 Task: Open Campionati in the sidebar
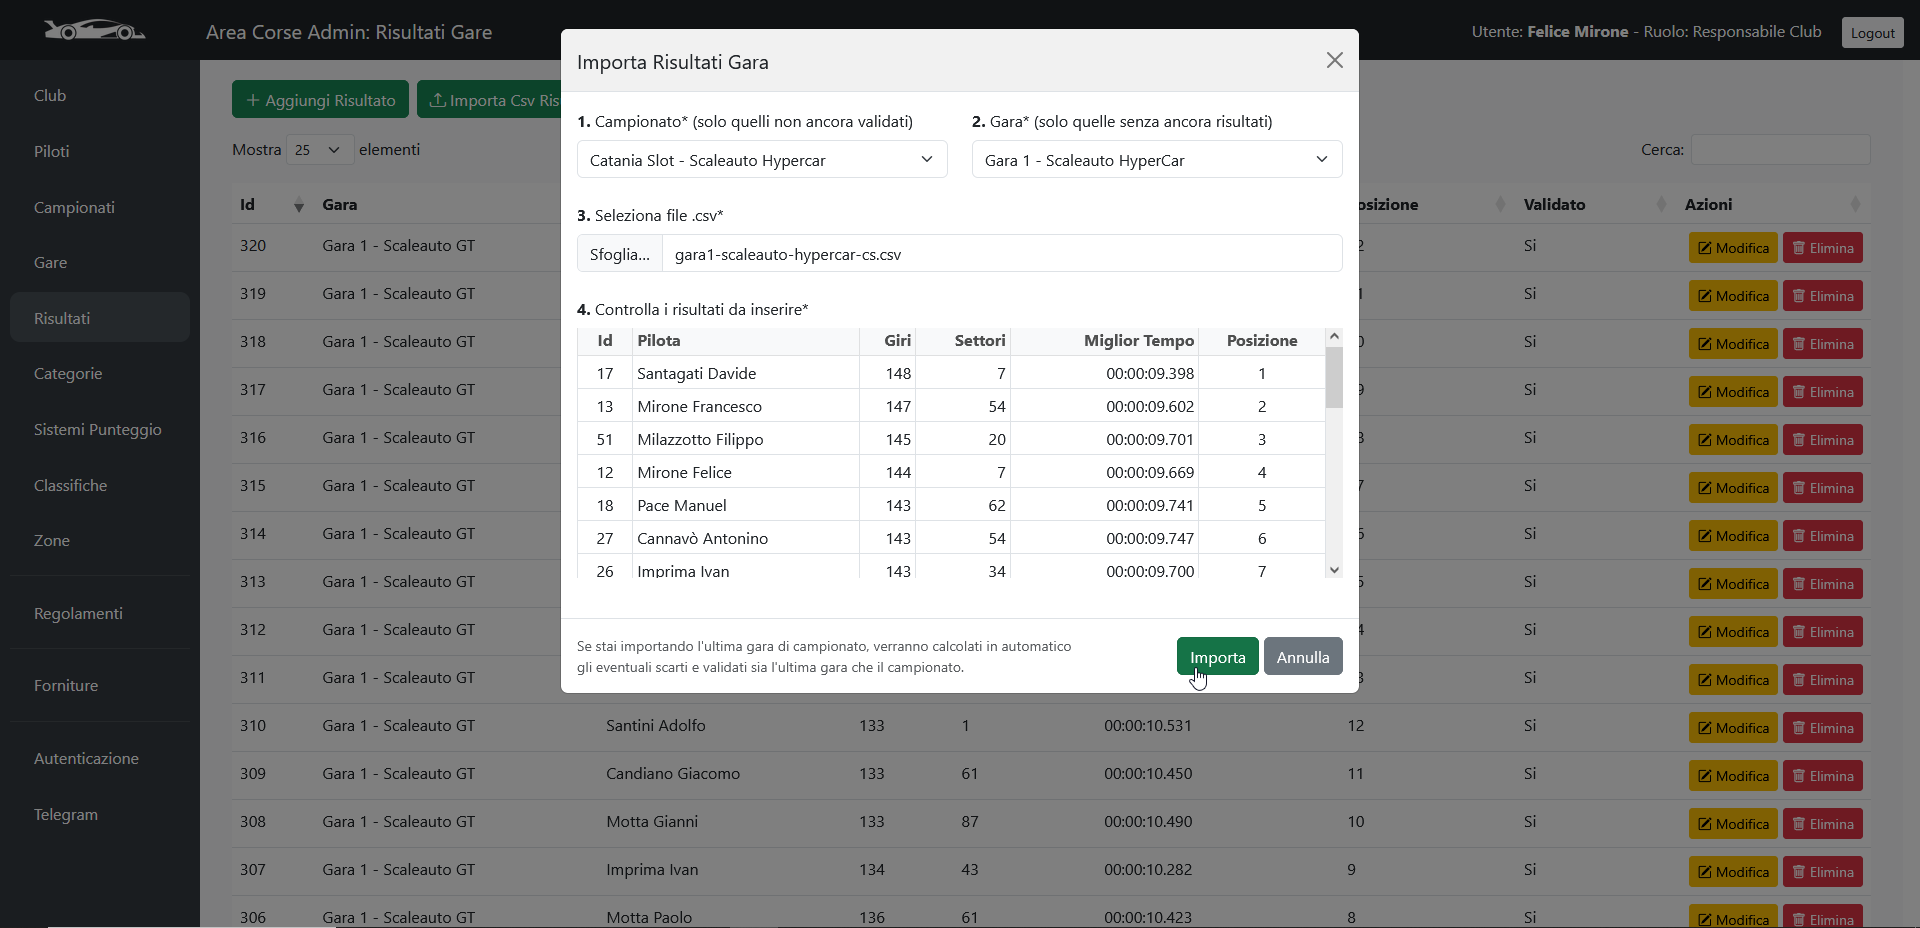click(74, 207)
